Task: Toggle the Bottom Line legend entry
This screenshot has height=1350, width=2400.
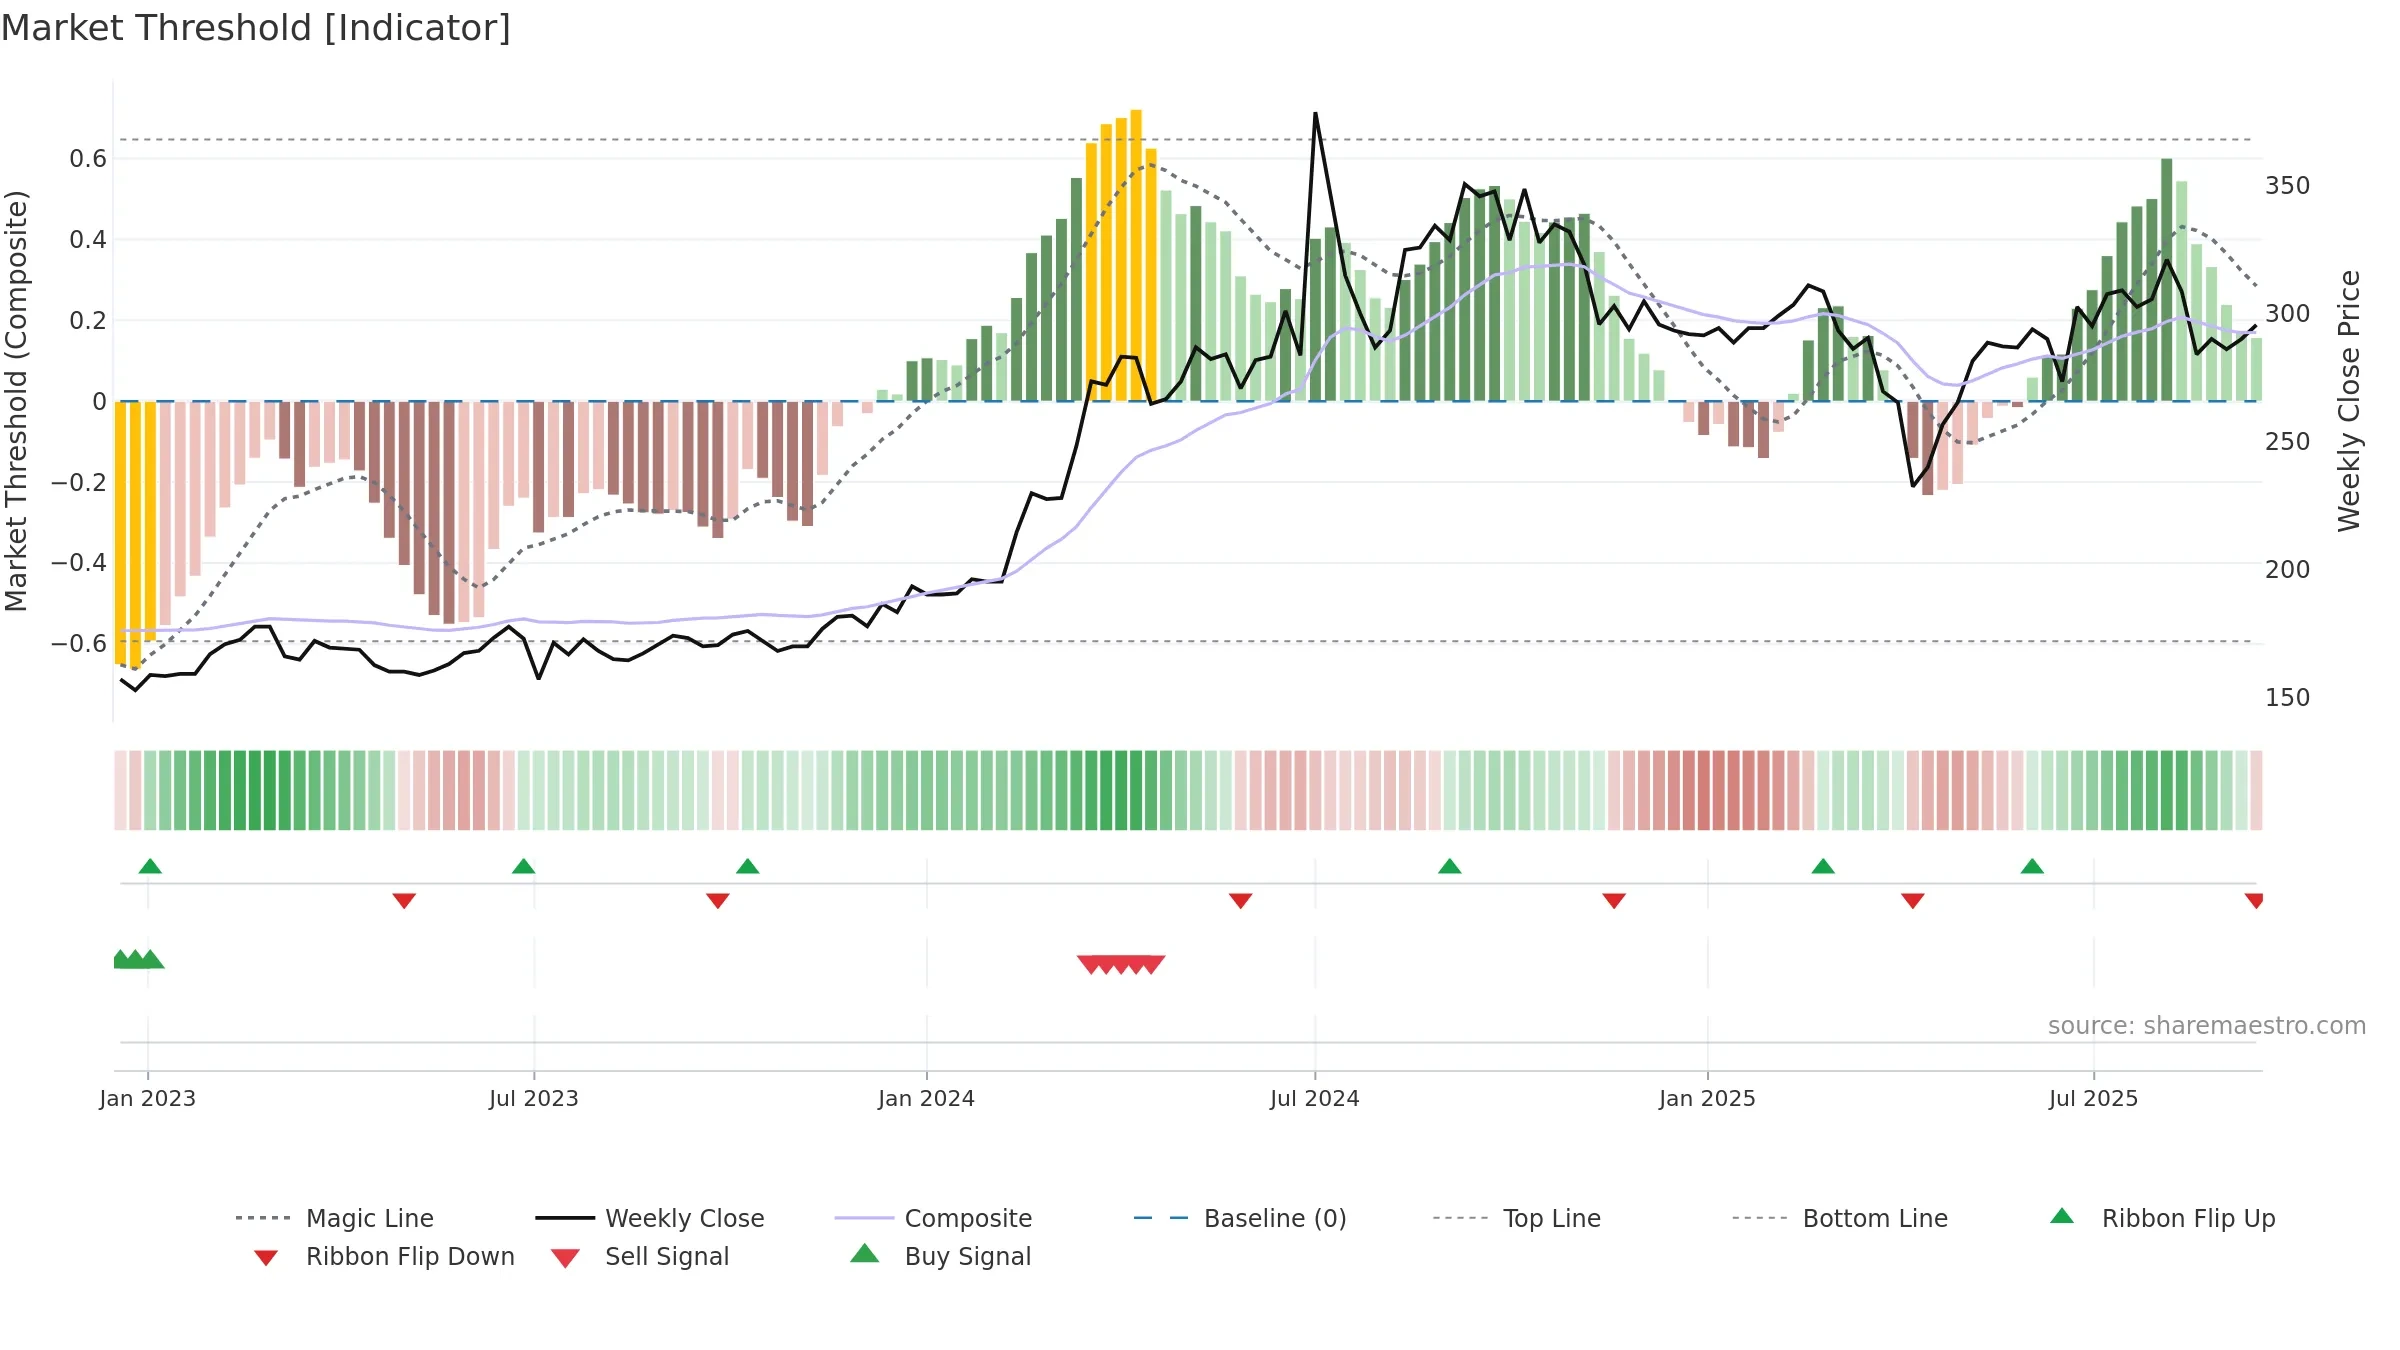Action: [1840, 1218]
